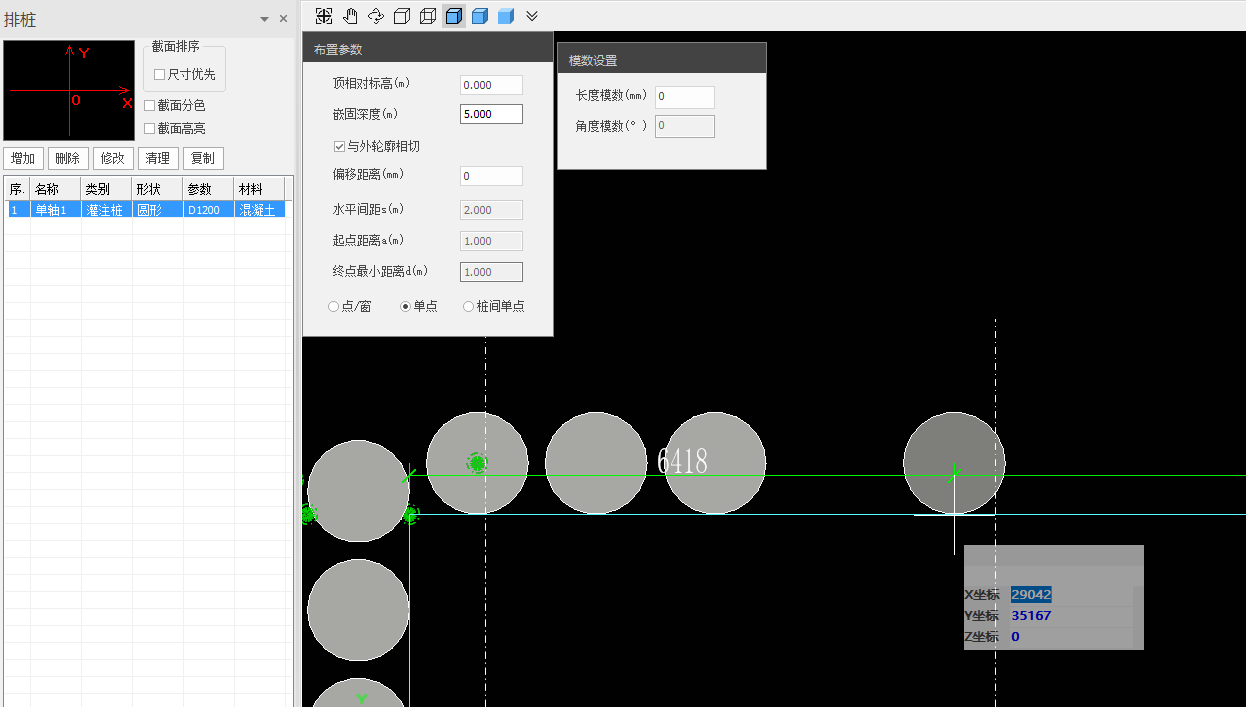The image size is (1246, 707).
Task: Select the 桩间单点 radio option
Action: click(x=468, y=307)
